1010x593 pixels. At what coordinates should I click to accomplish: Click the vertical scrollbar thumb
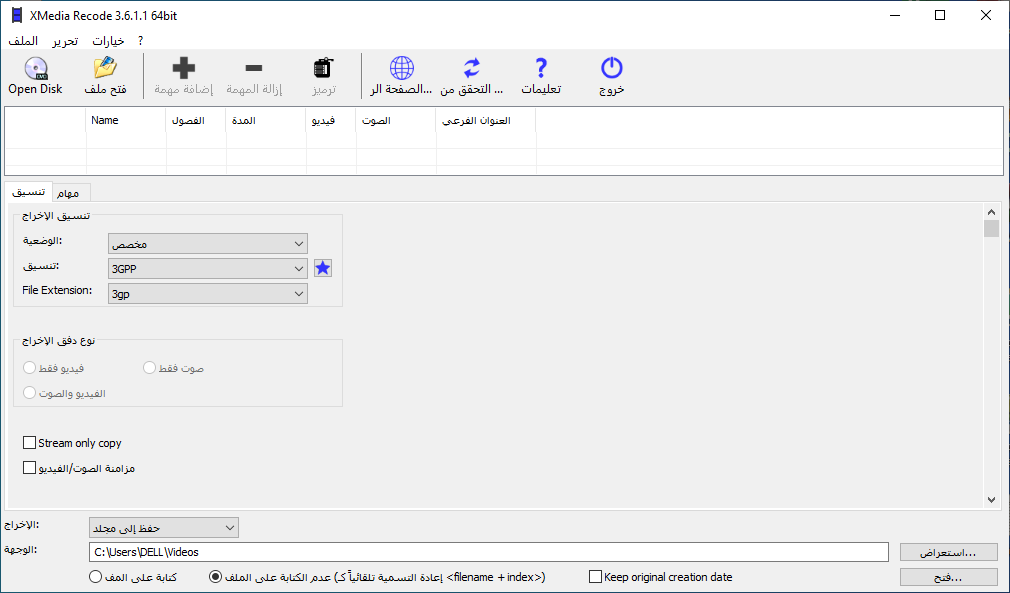pos(991,229)
